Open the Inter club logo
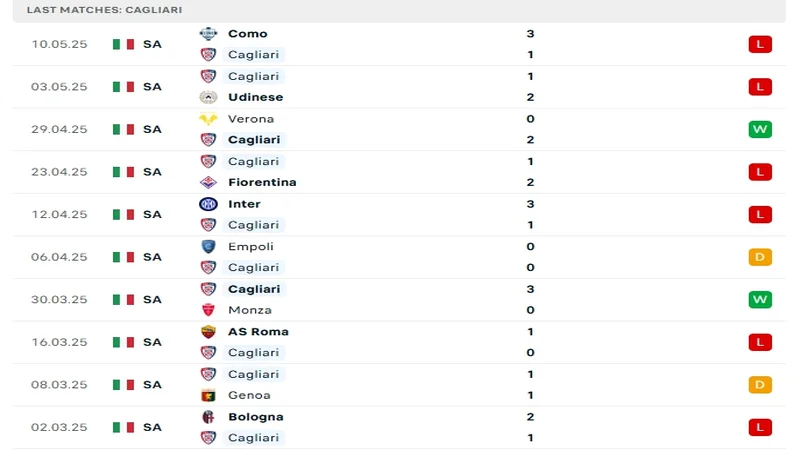The height and width of the screenshot is (450, 800). [208, 203]
